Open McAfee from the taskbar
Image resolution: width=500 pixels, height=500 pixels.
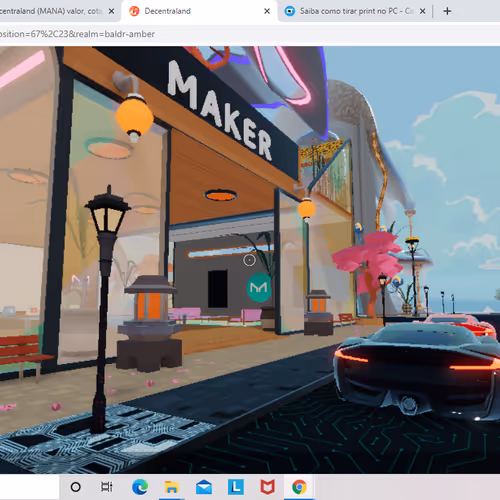[x=267, y=487]
